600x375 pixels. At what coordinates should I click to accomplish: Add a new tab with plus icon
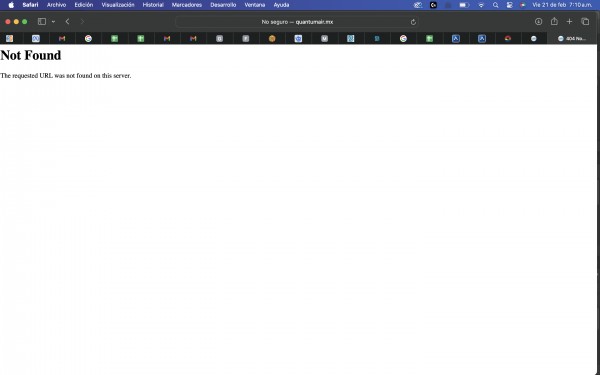click(x=569, y=22)
